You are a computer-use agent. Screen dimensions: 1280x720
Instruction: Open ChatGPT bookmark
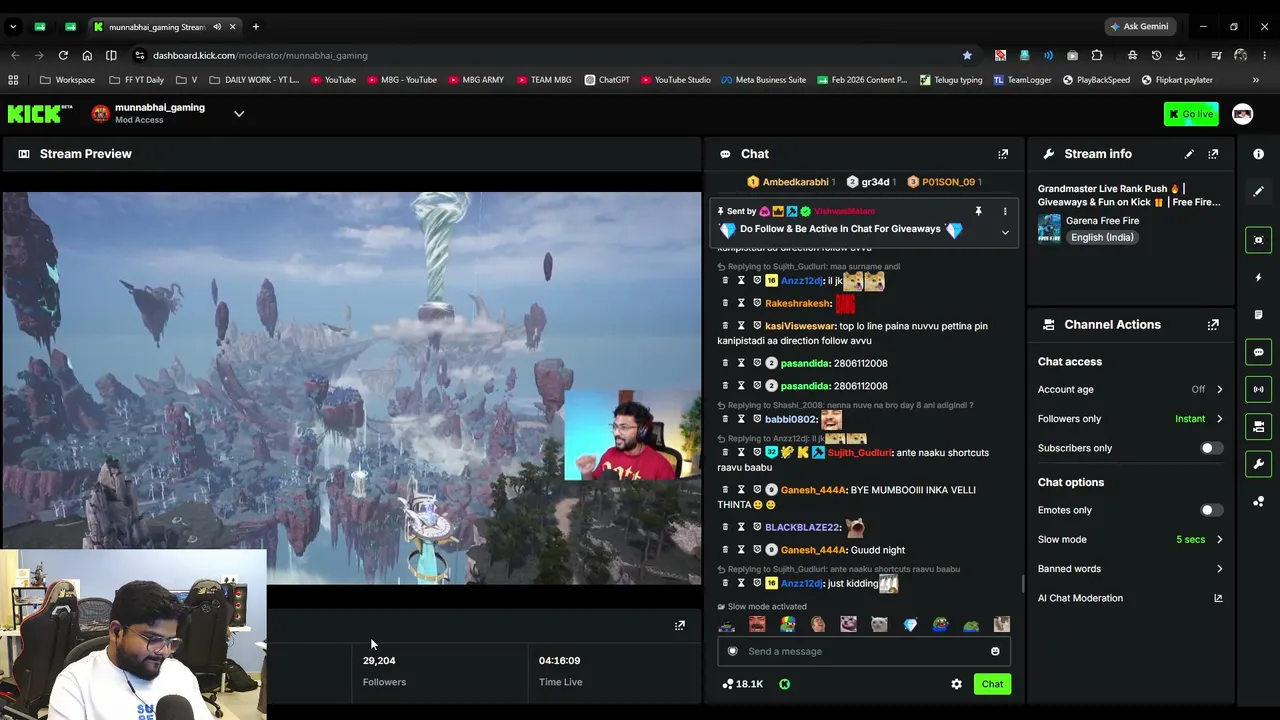607,80
